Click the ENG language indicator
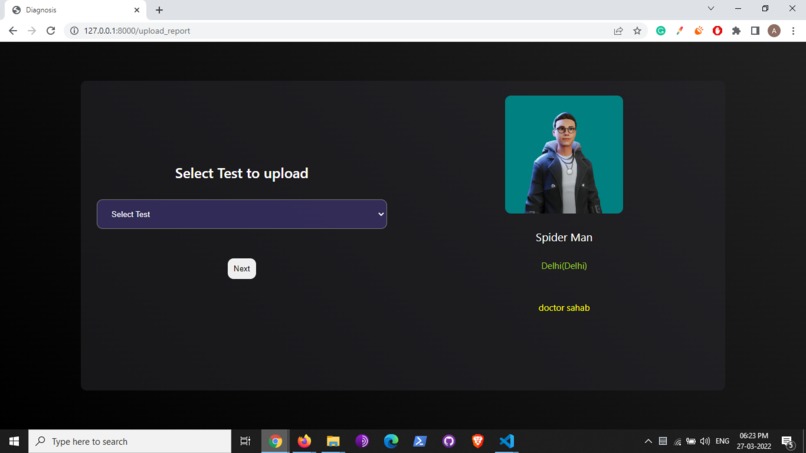806x453 pixels. tap(722, 441)
